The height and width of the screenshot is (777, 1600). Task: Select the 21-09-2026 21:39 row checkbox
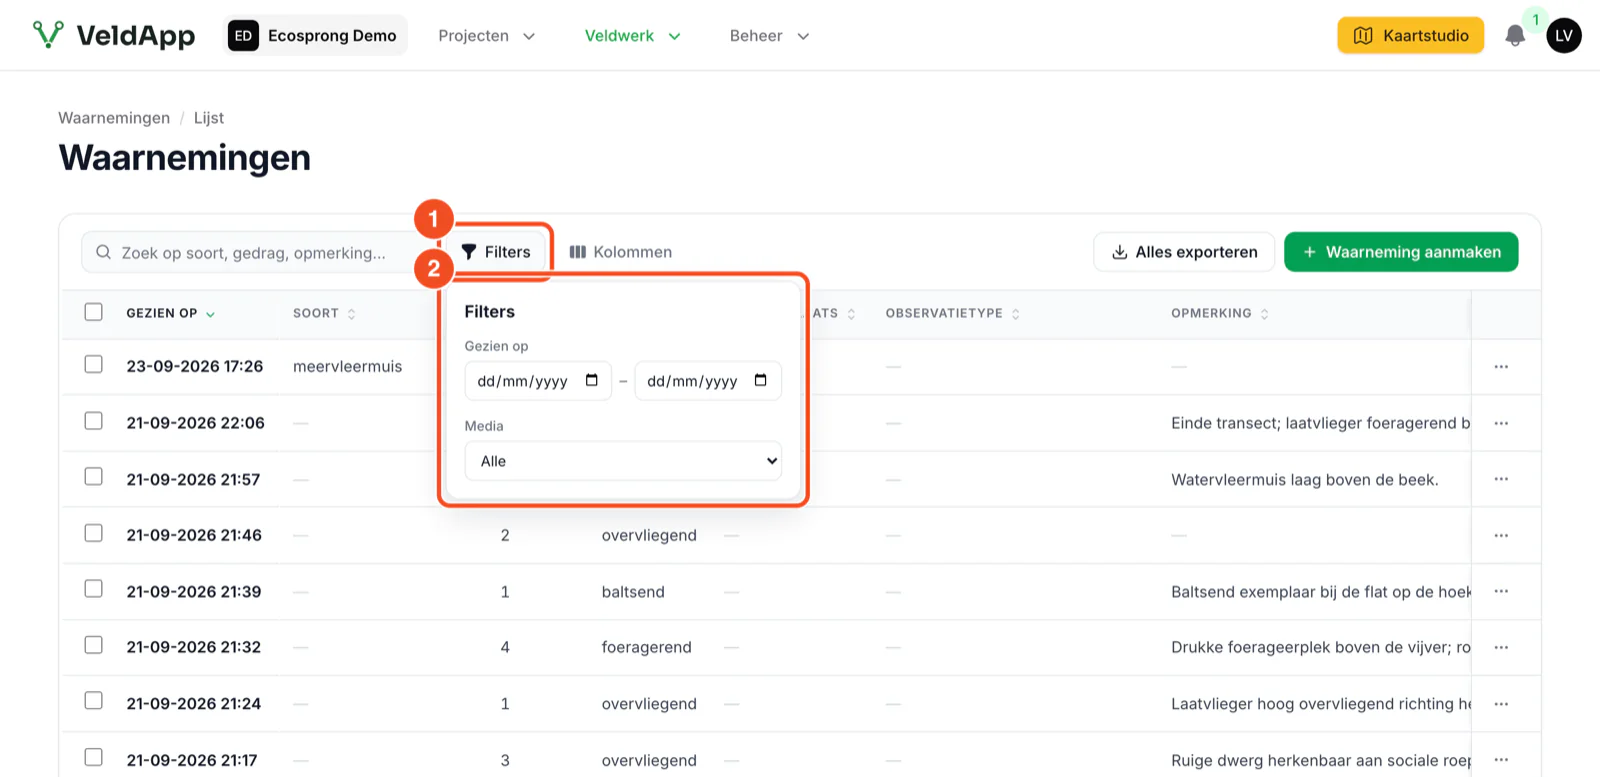(x=94, y=589)
